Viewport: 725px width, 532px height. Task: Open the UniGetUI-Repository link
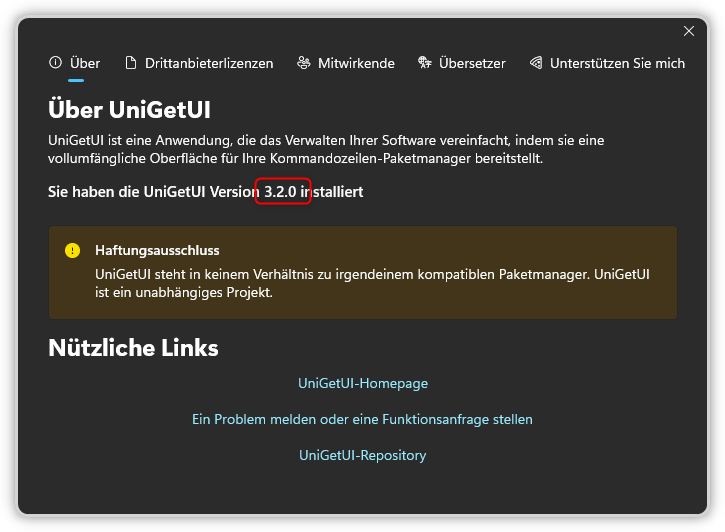pos(362,456)
